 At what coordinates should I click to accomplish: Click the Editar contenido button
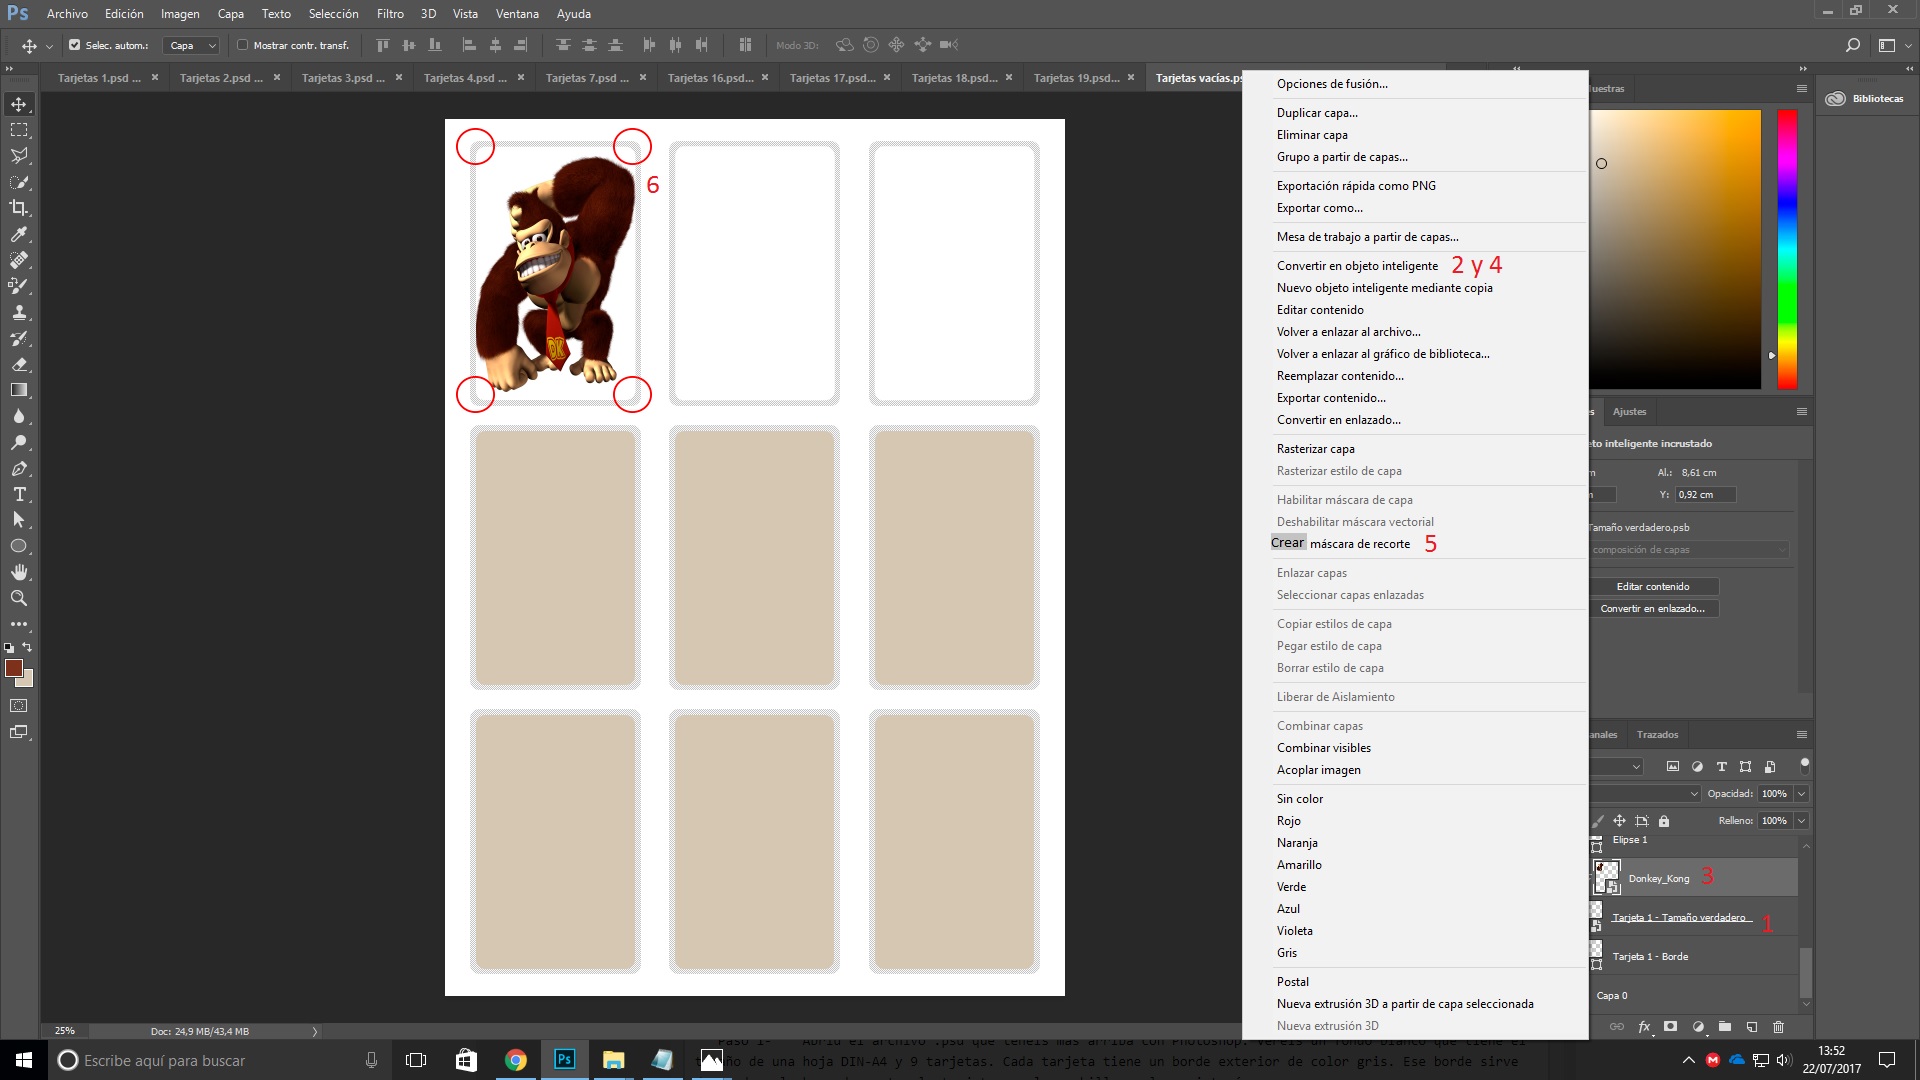tap(1653, 587)
